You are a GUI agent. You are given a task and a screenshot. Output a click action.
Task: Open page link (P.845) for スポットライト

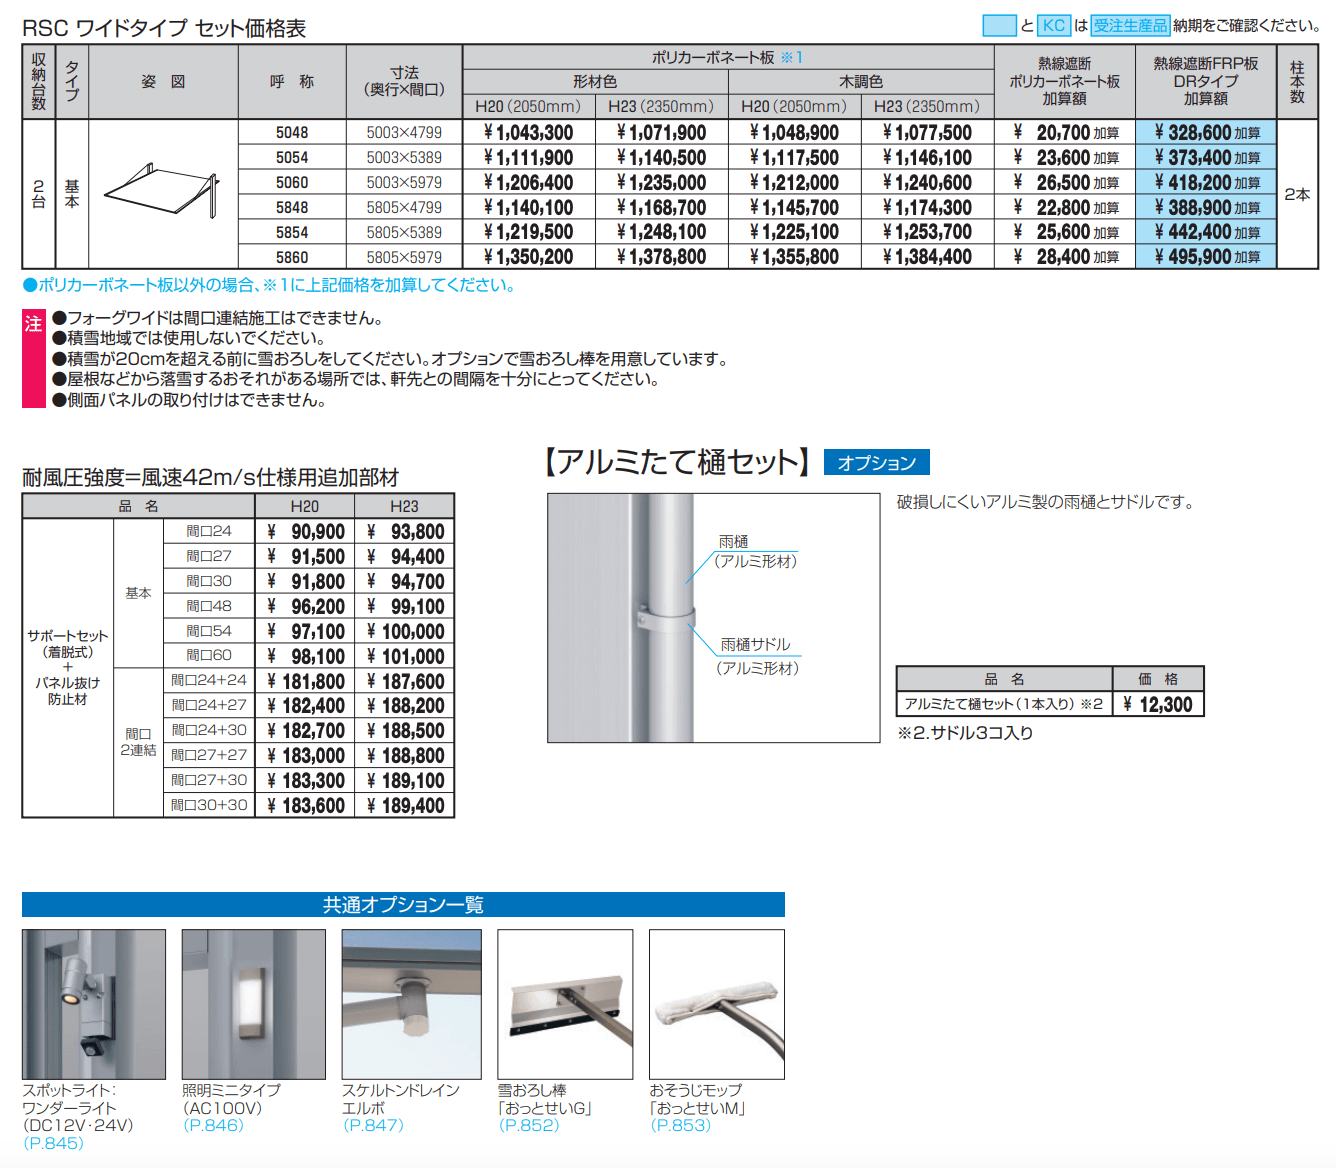click(x=54, y=1144)
